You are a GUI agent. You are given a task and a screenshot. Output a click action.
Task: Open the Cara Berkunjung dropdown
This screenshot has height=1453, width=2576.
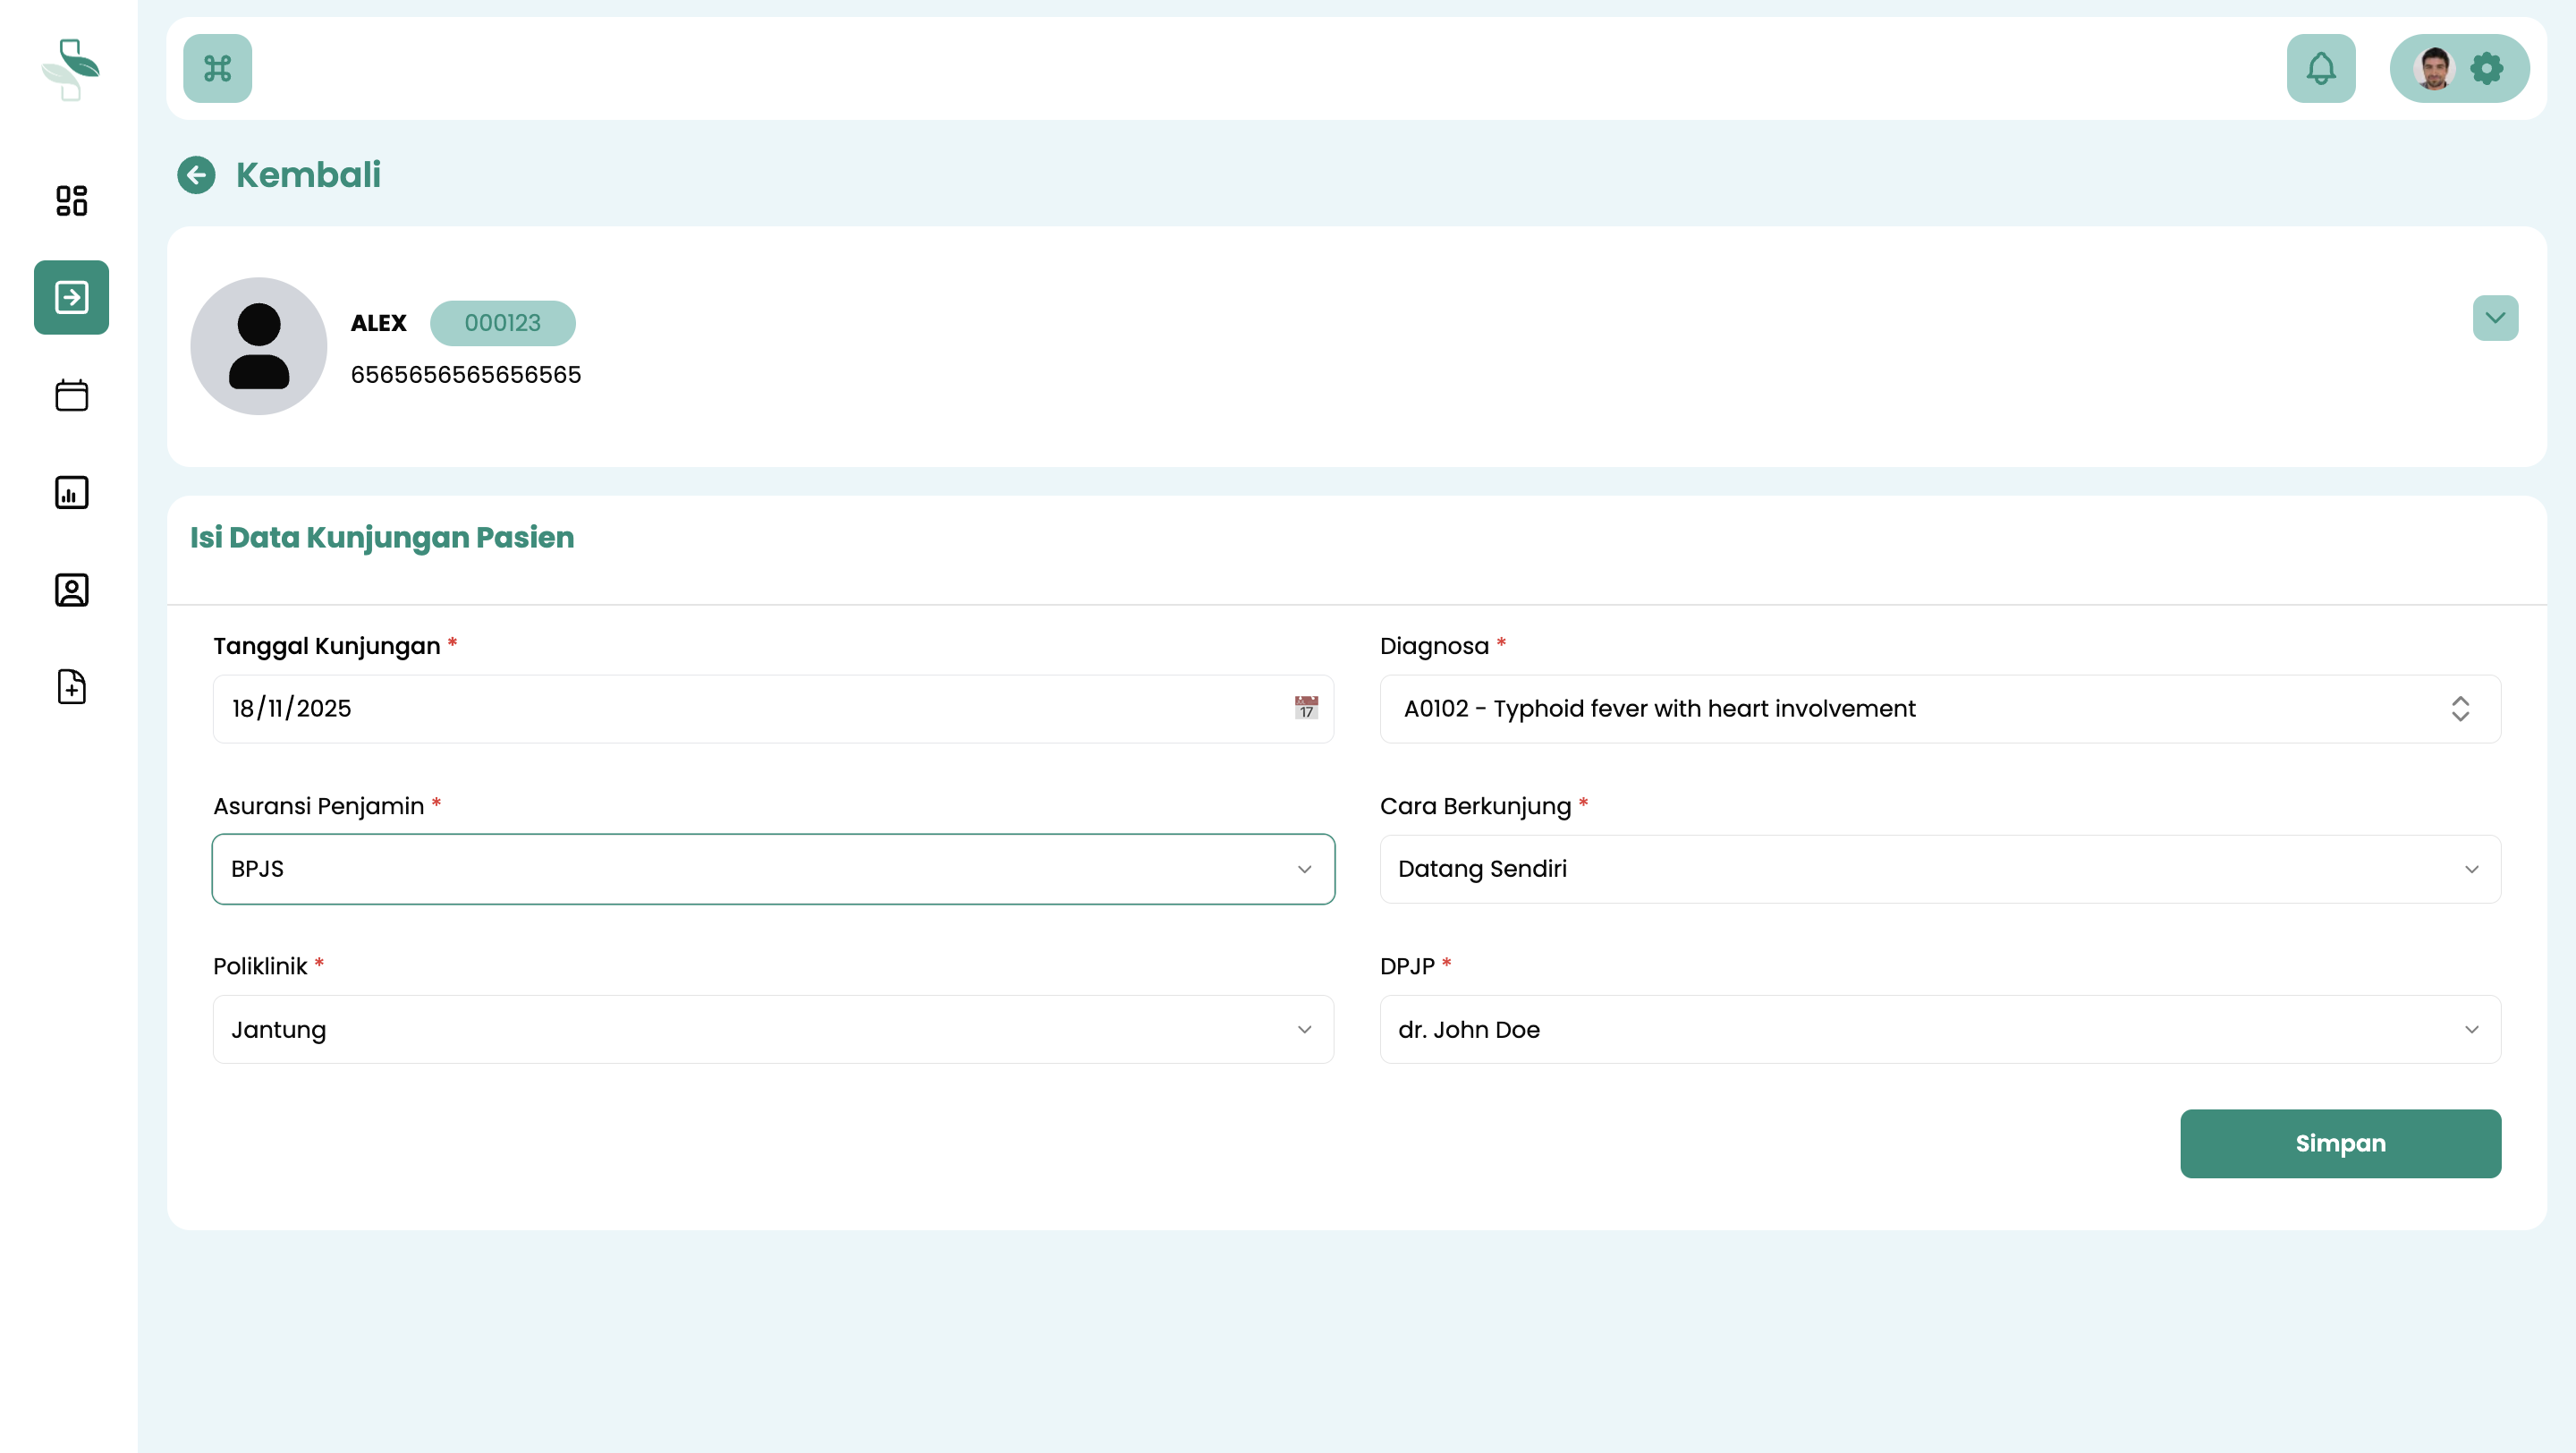click(x=1939, y=869)
